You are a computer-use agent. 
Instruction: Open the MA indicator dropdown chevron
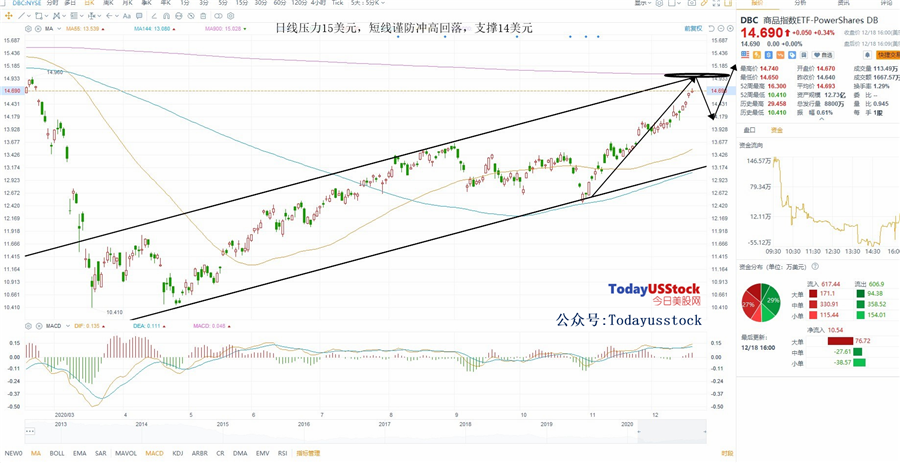pos(59,29)
